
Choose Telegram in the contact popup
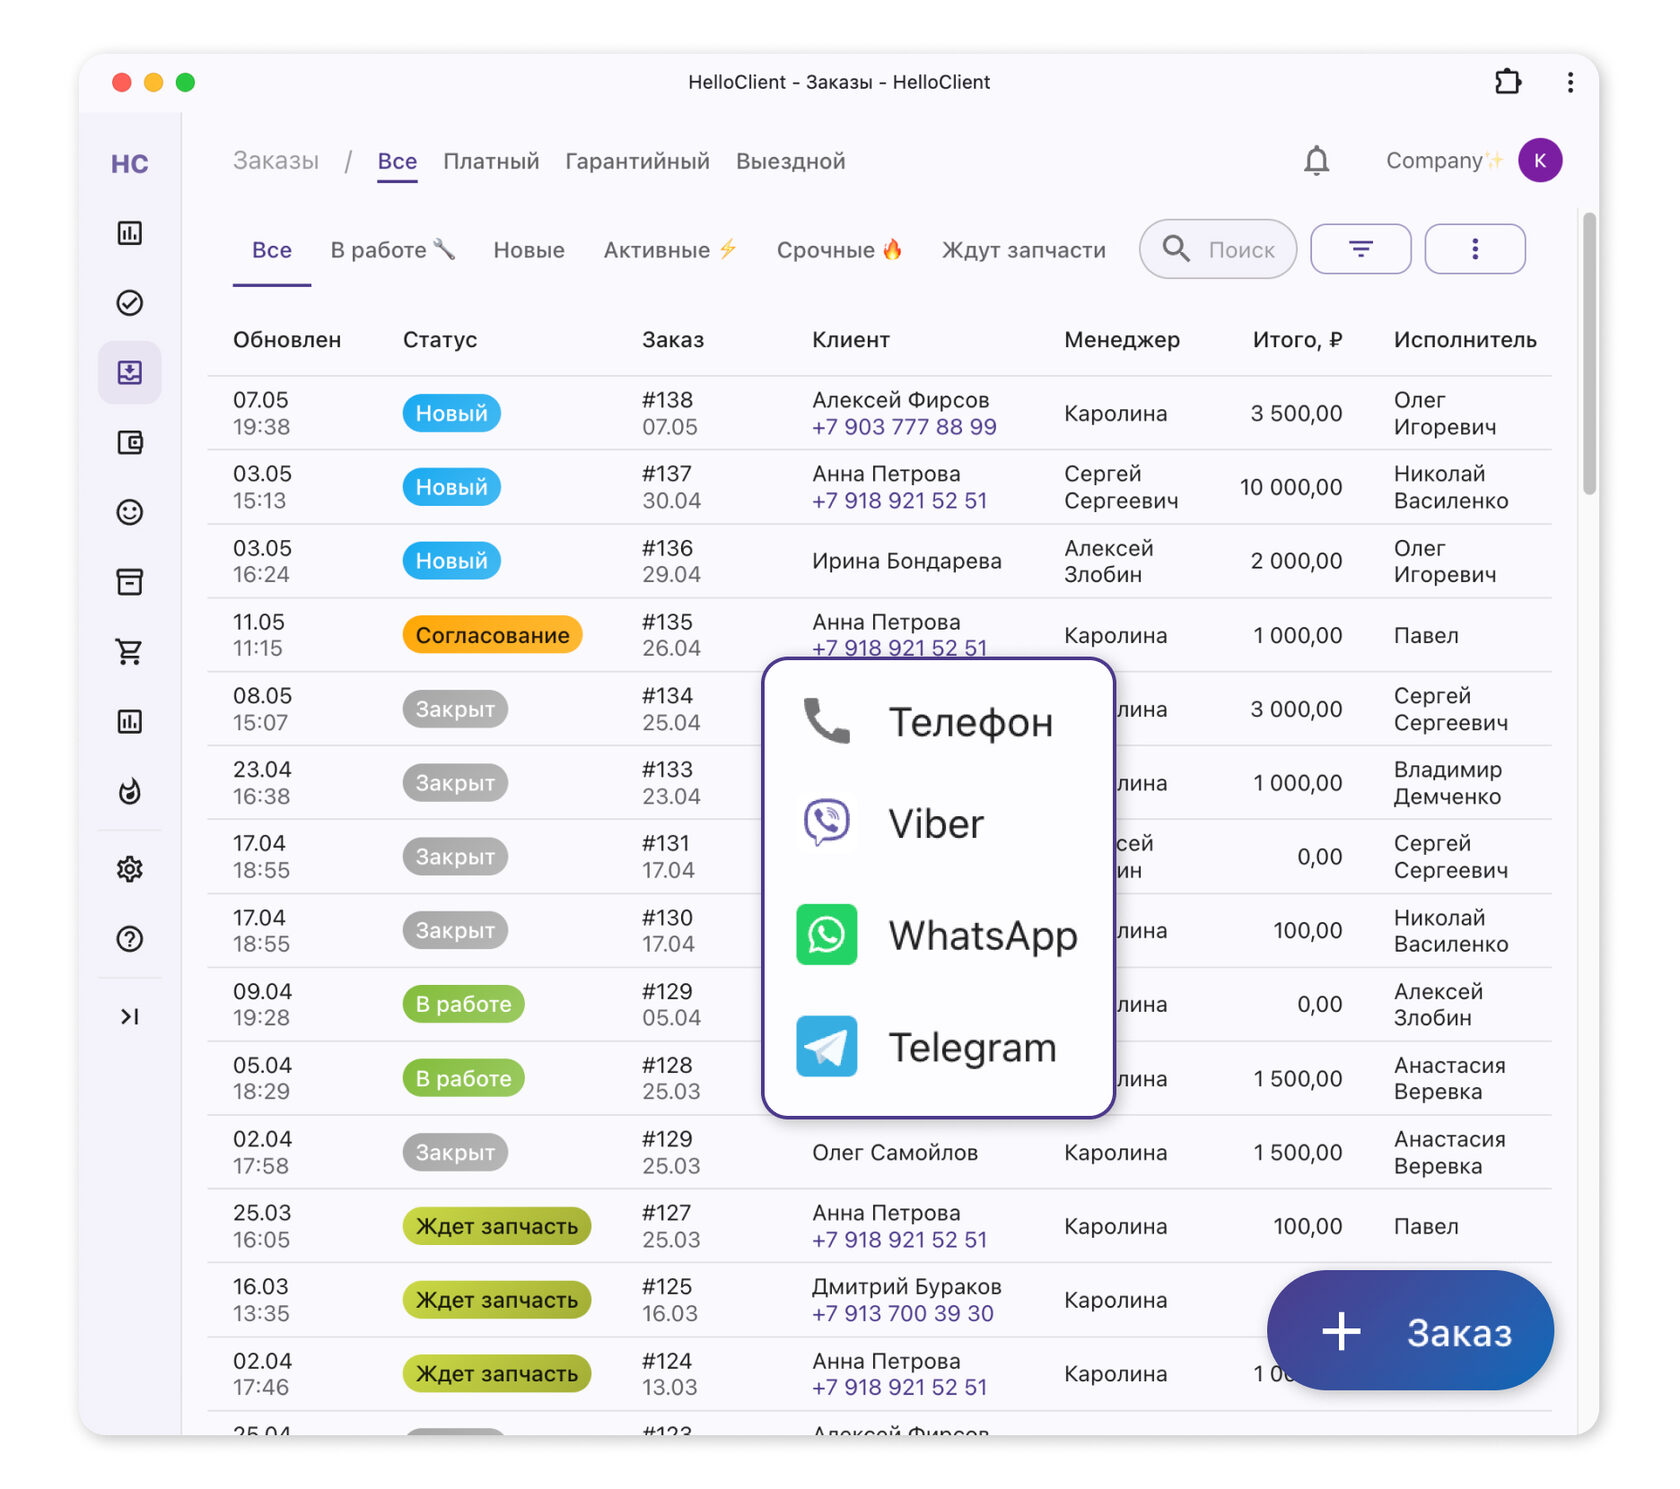[938, 1047]
